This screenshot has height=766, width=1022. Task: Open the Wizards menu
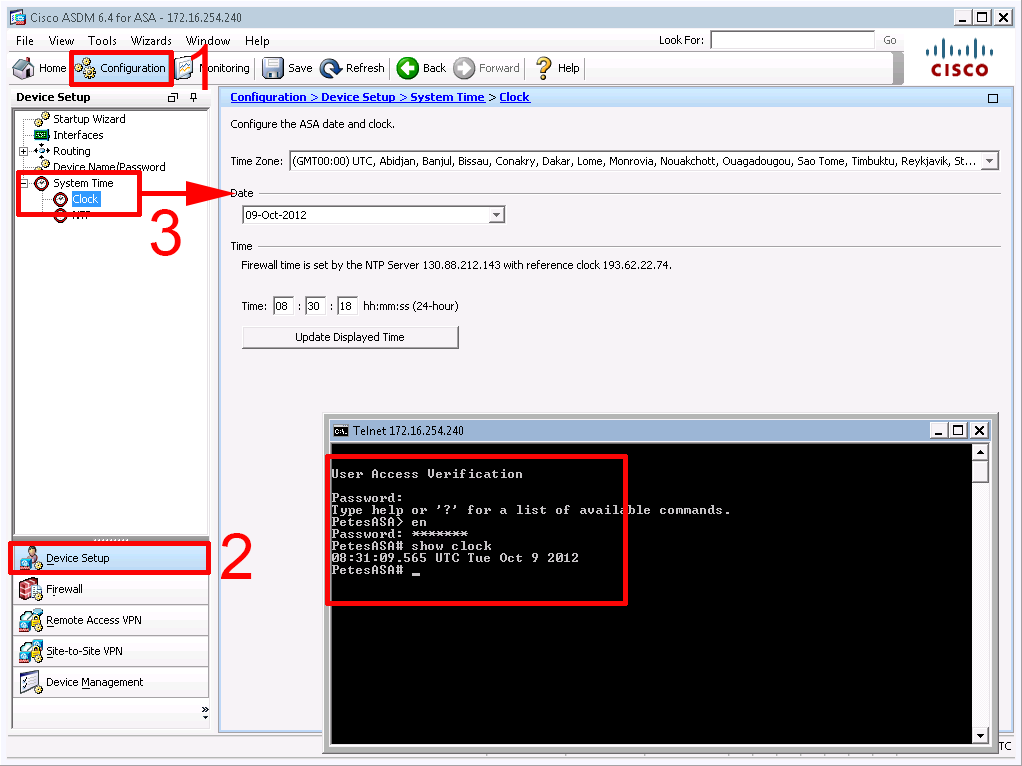coord(151,40)
